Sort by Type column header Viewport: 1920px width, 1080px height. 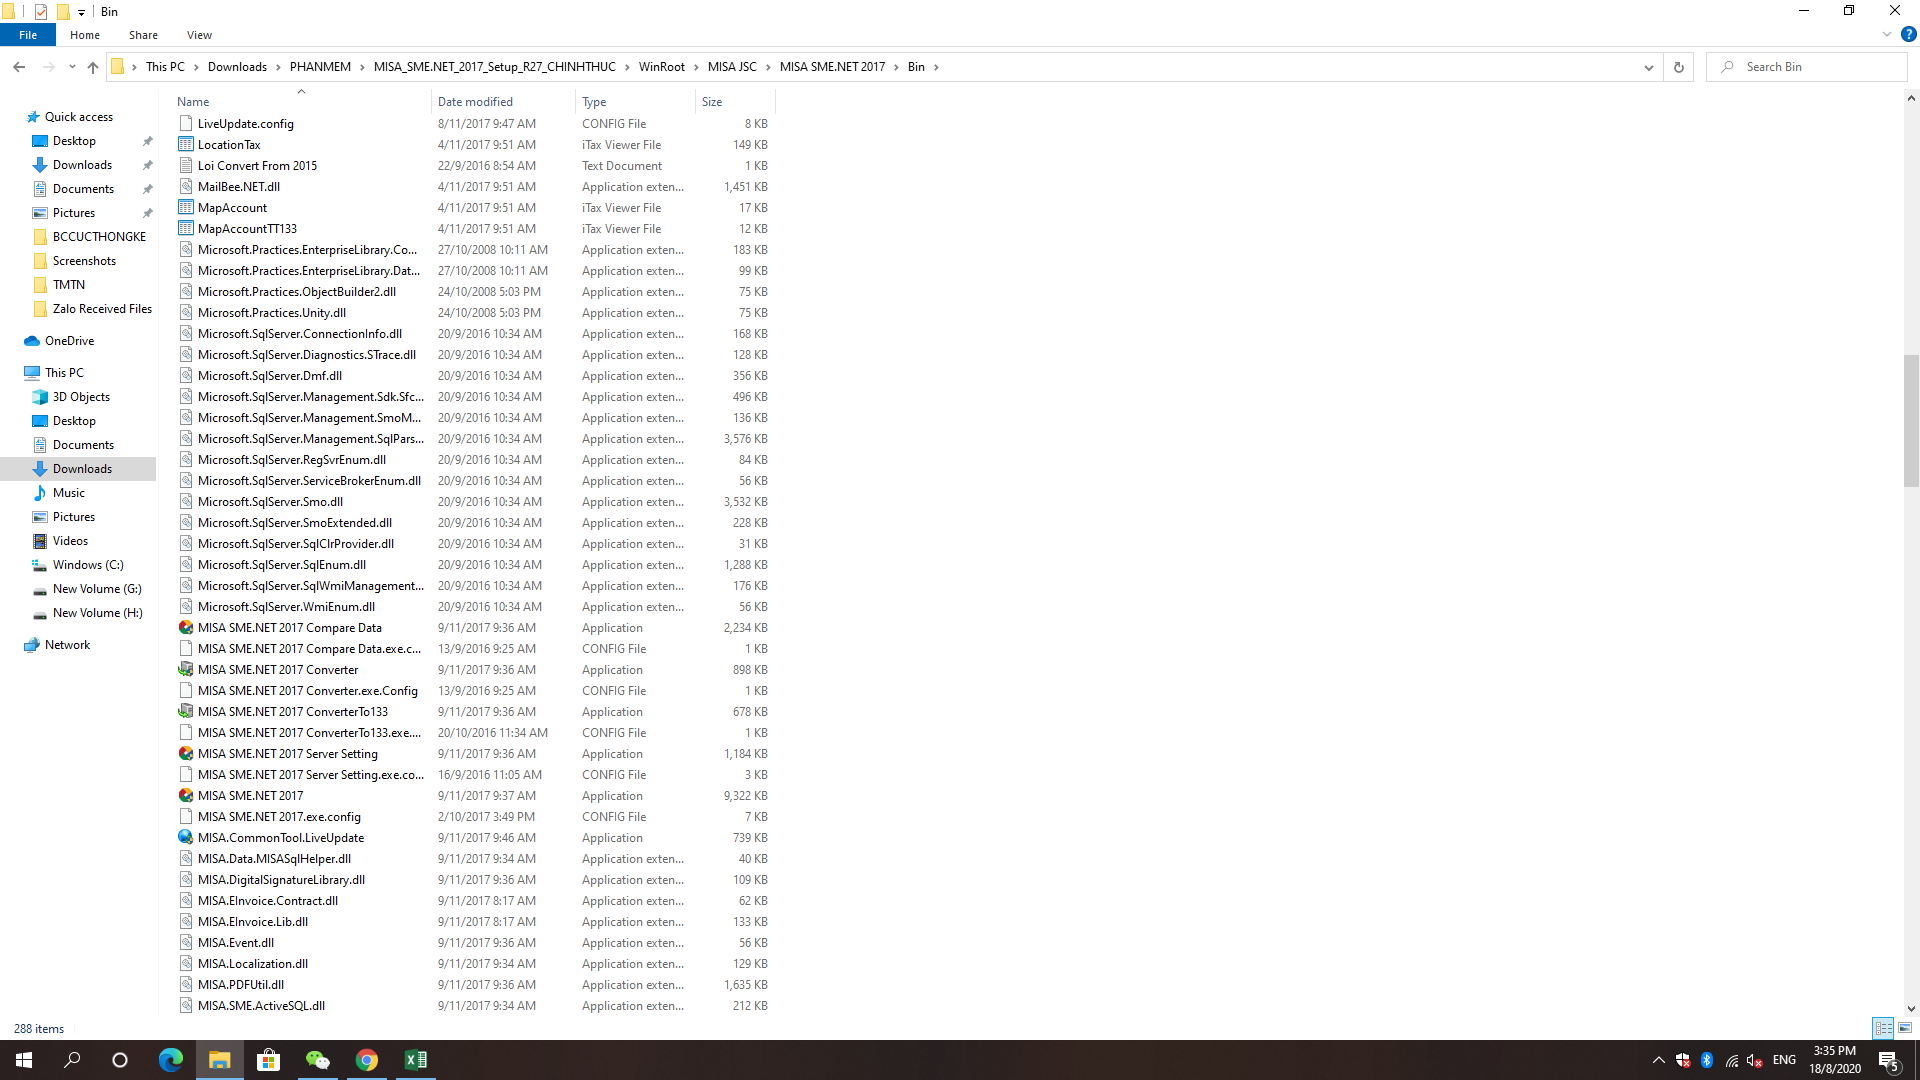636,102
